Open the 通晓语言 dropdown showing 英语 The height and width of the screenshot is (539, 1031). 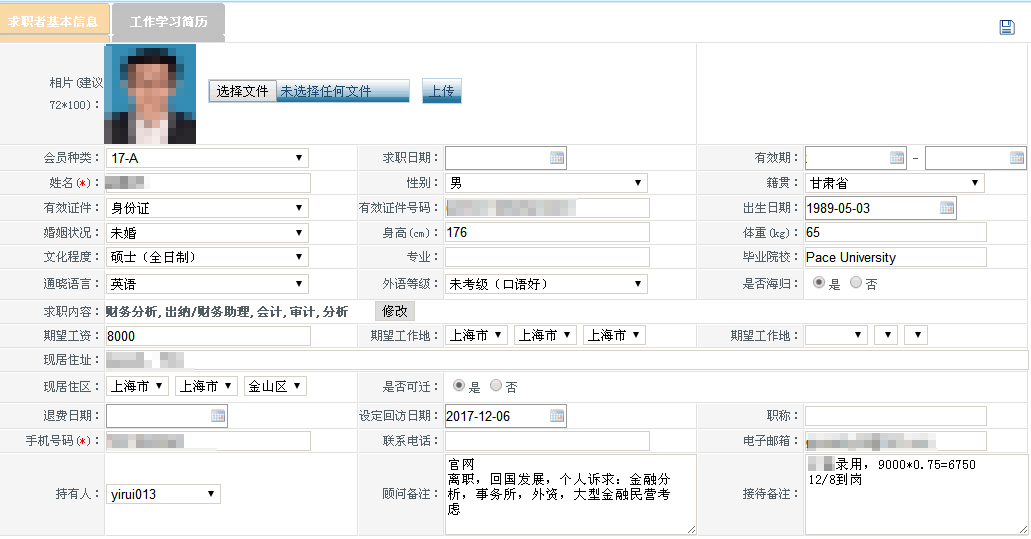(207, 284)
